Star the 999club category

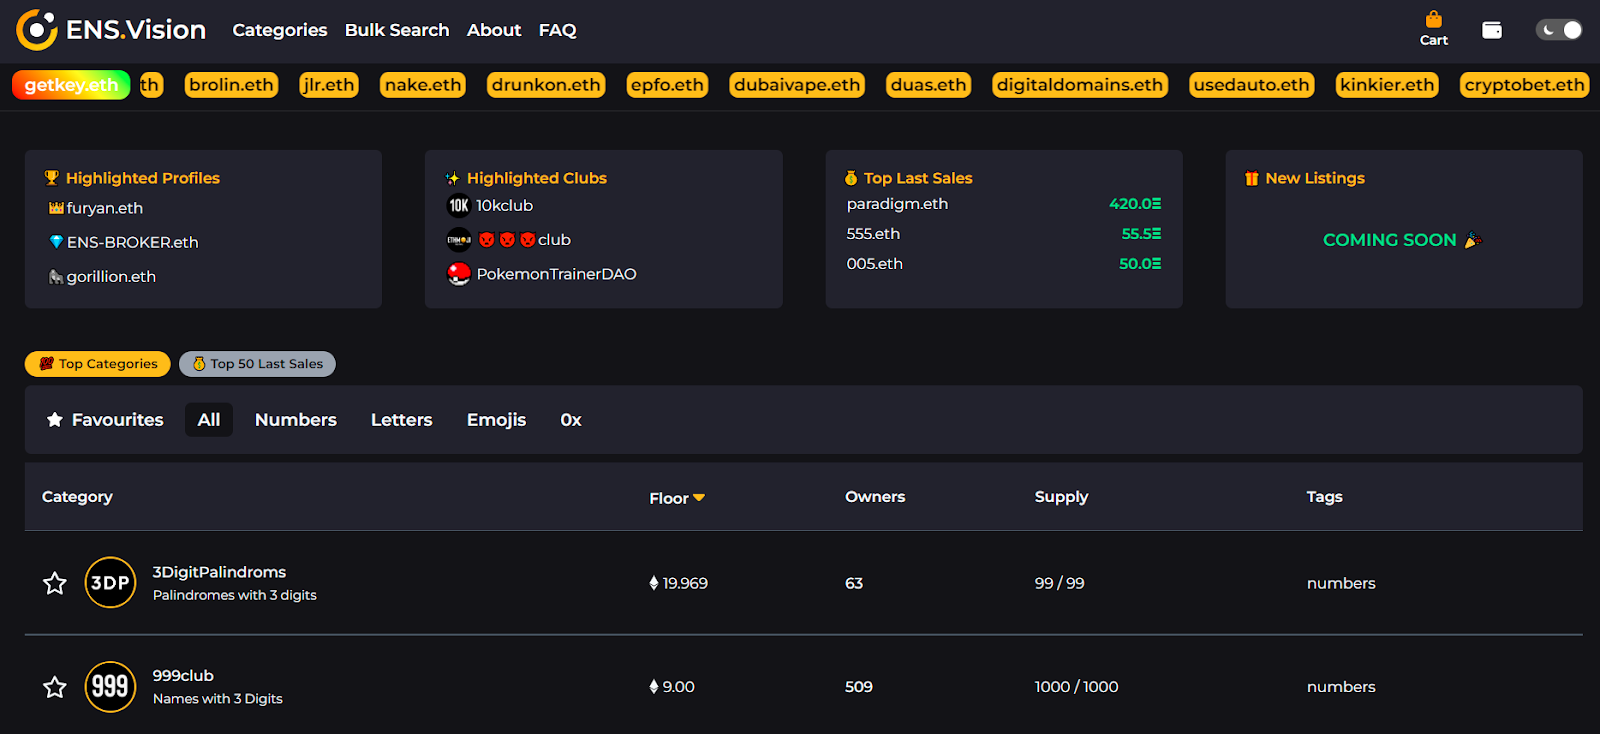(55, 687)
